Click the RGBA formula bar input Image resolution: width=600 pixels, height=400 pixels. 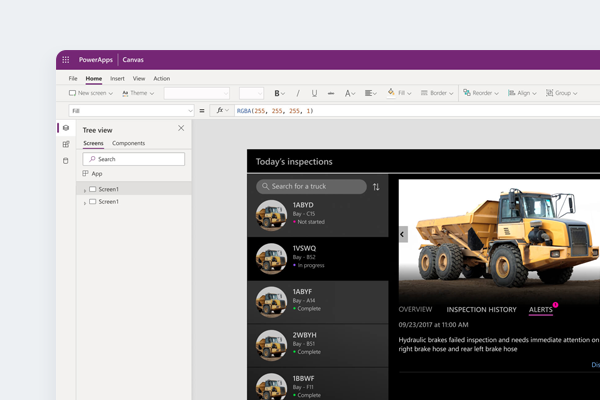pos(417,111)
